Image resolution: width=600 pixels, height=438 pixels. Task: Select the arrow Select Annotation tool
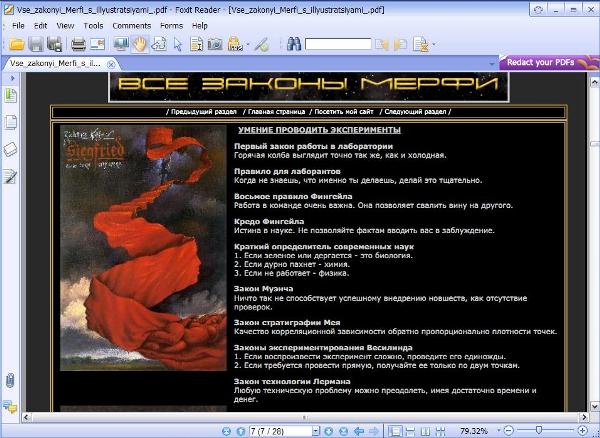(177, 44)
